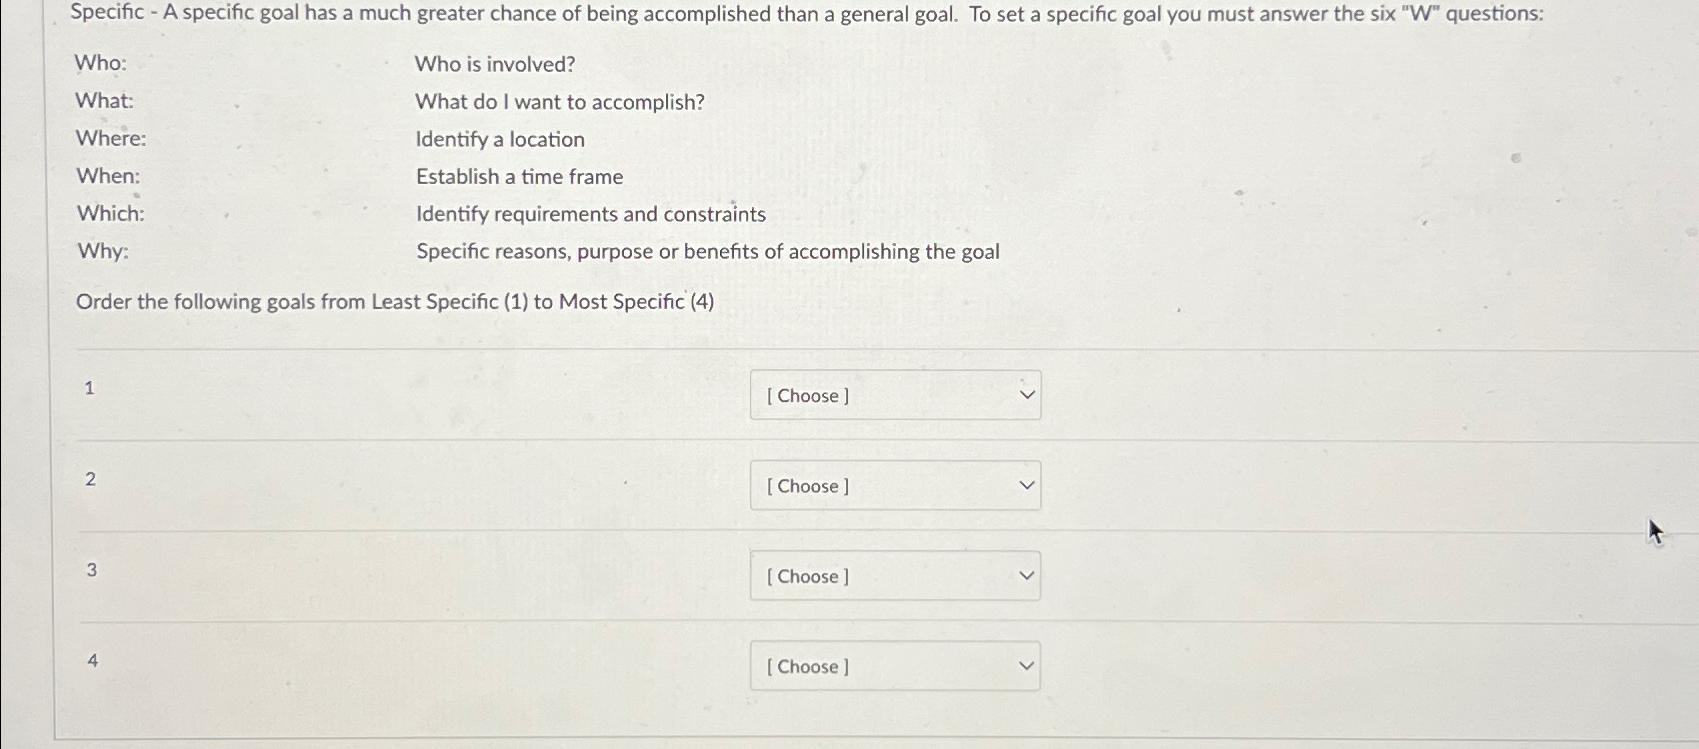Expand the chevron on the fourth Choose selector
The width and height of the screenshot is (1699, 749).
(x=1025, y=664)
